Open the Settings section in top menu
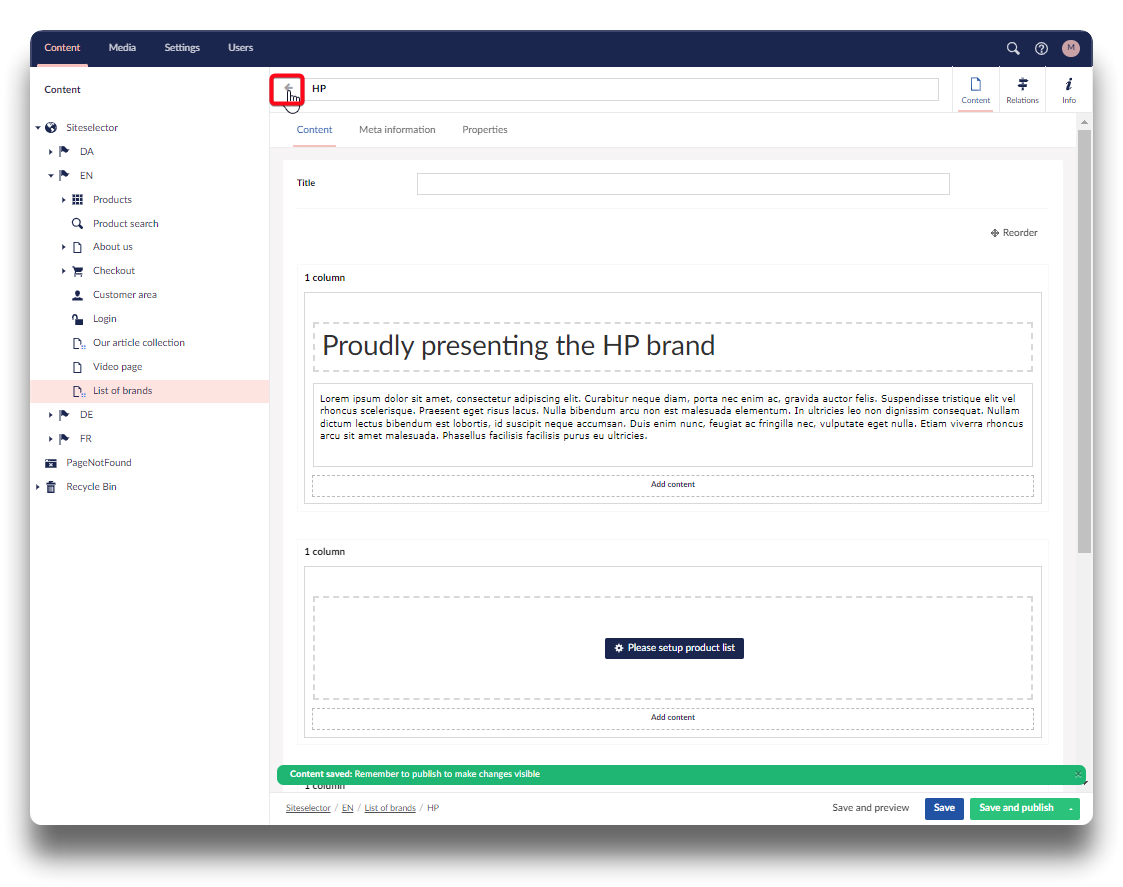This screenshot has width=1123, height=887. point(182,48)
